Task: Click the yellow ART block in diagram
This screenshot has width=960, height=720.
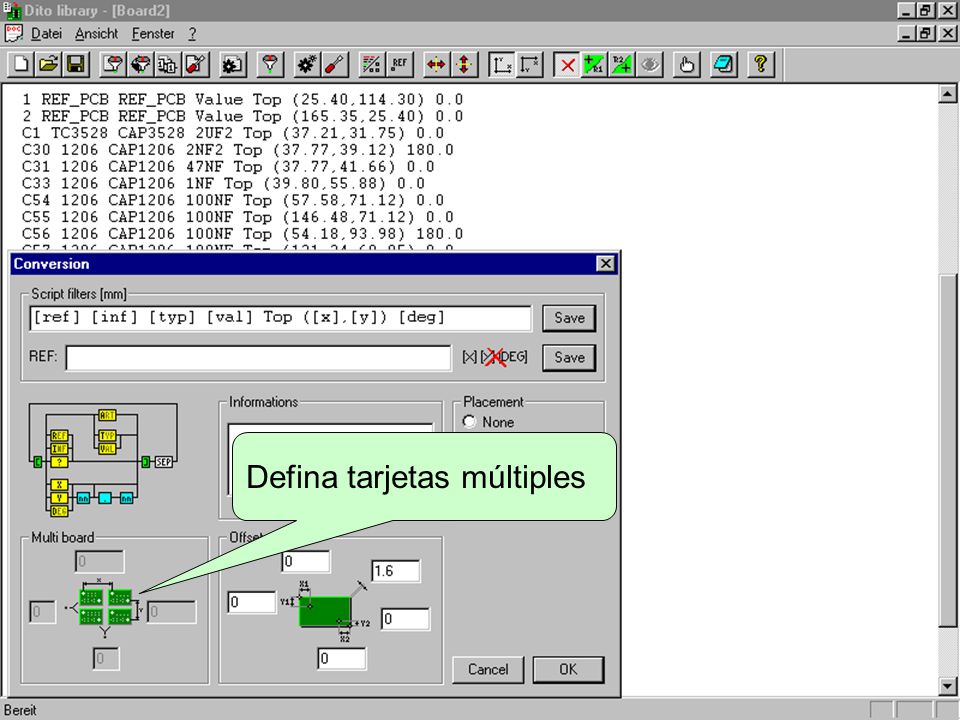Action: coord(107,415)
